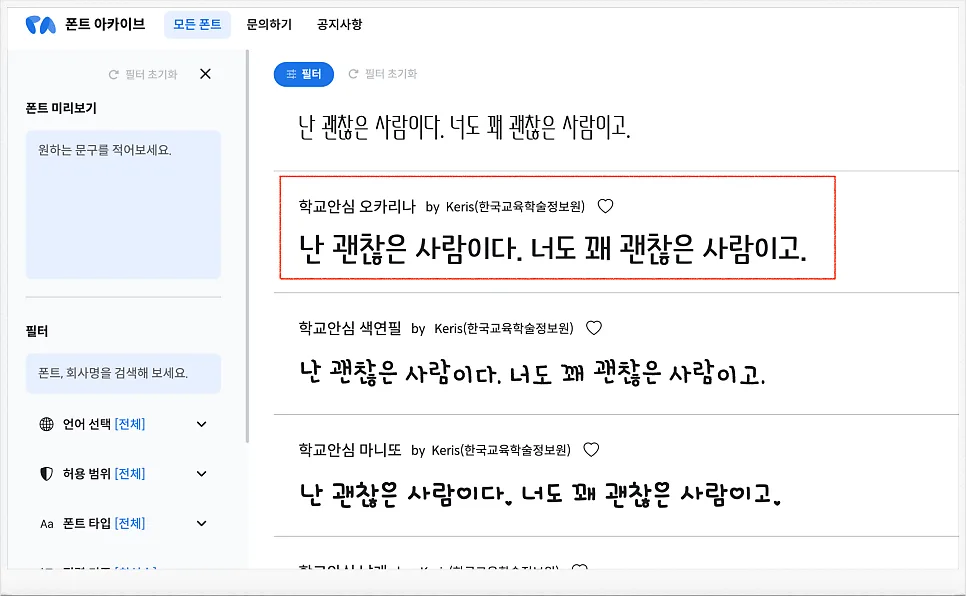Click the 허용 범위 [전체] label

[x=104, y=474]
